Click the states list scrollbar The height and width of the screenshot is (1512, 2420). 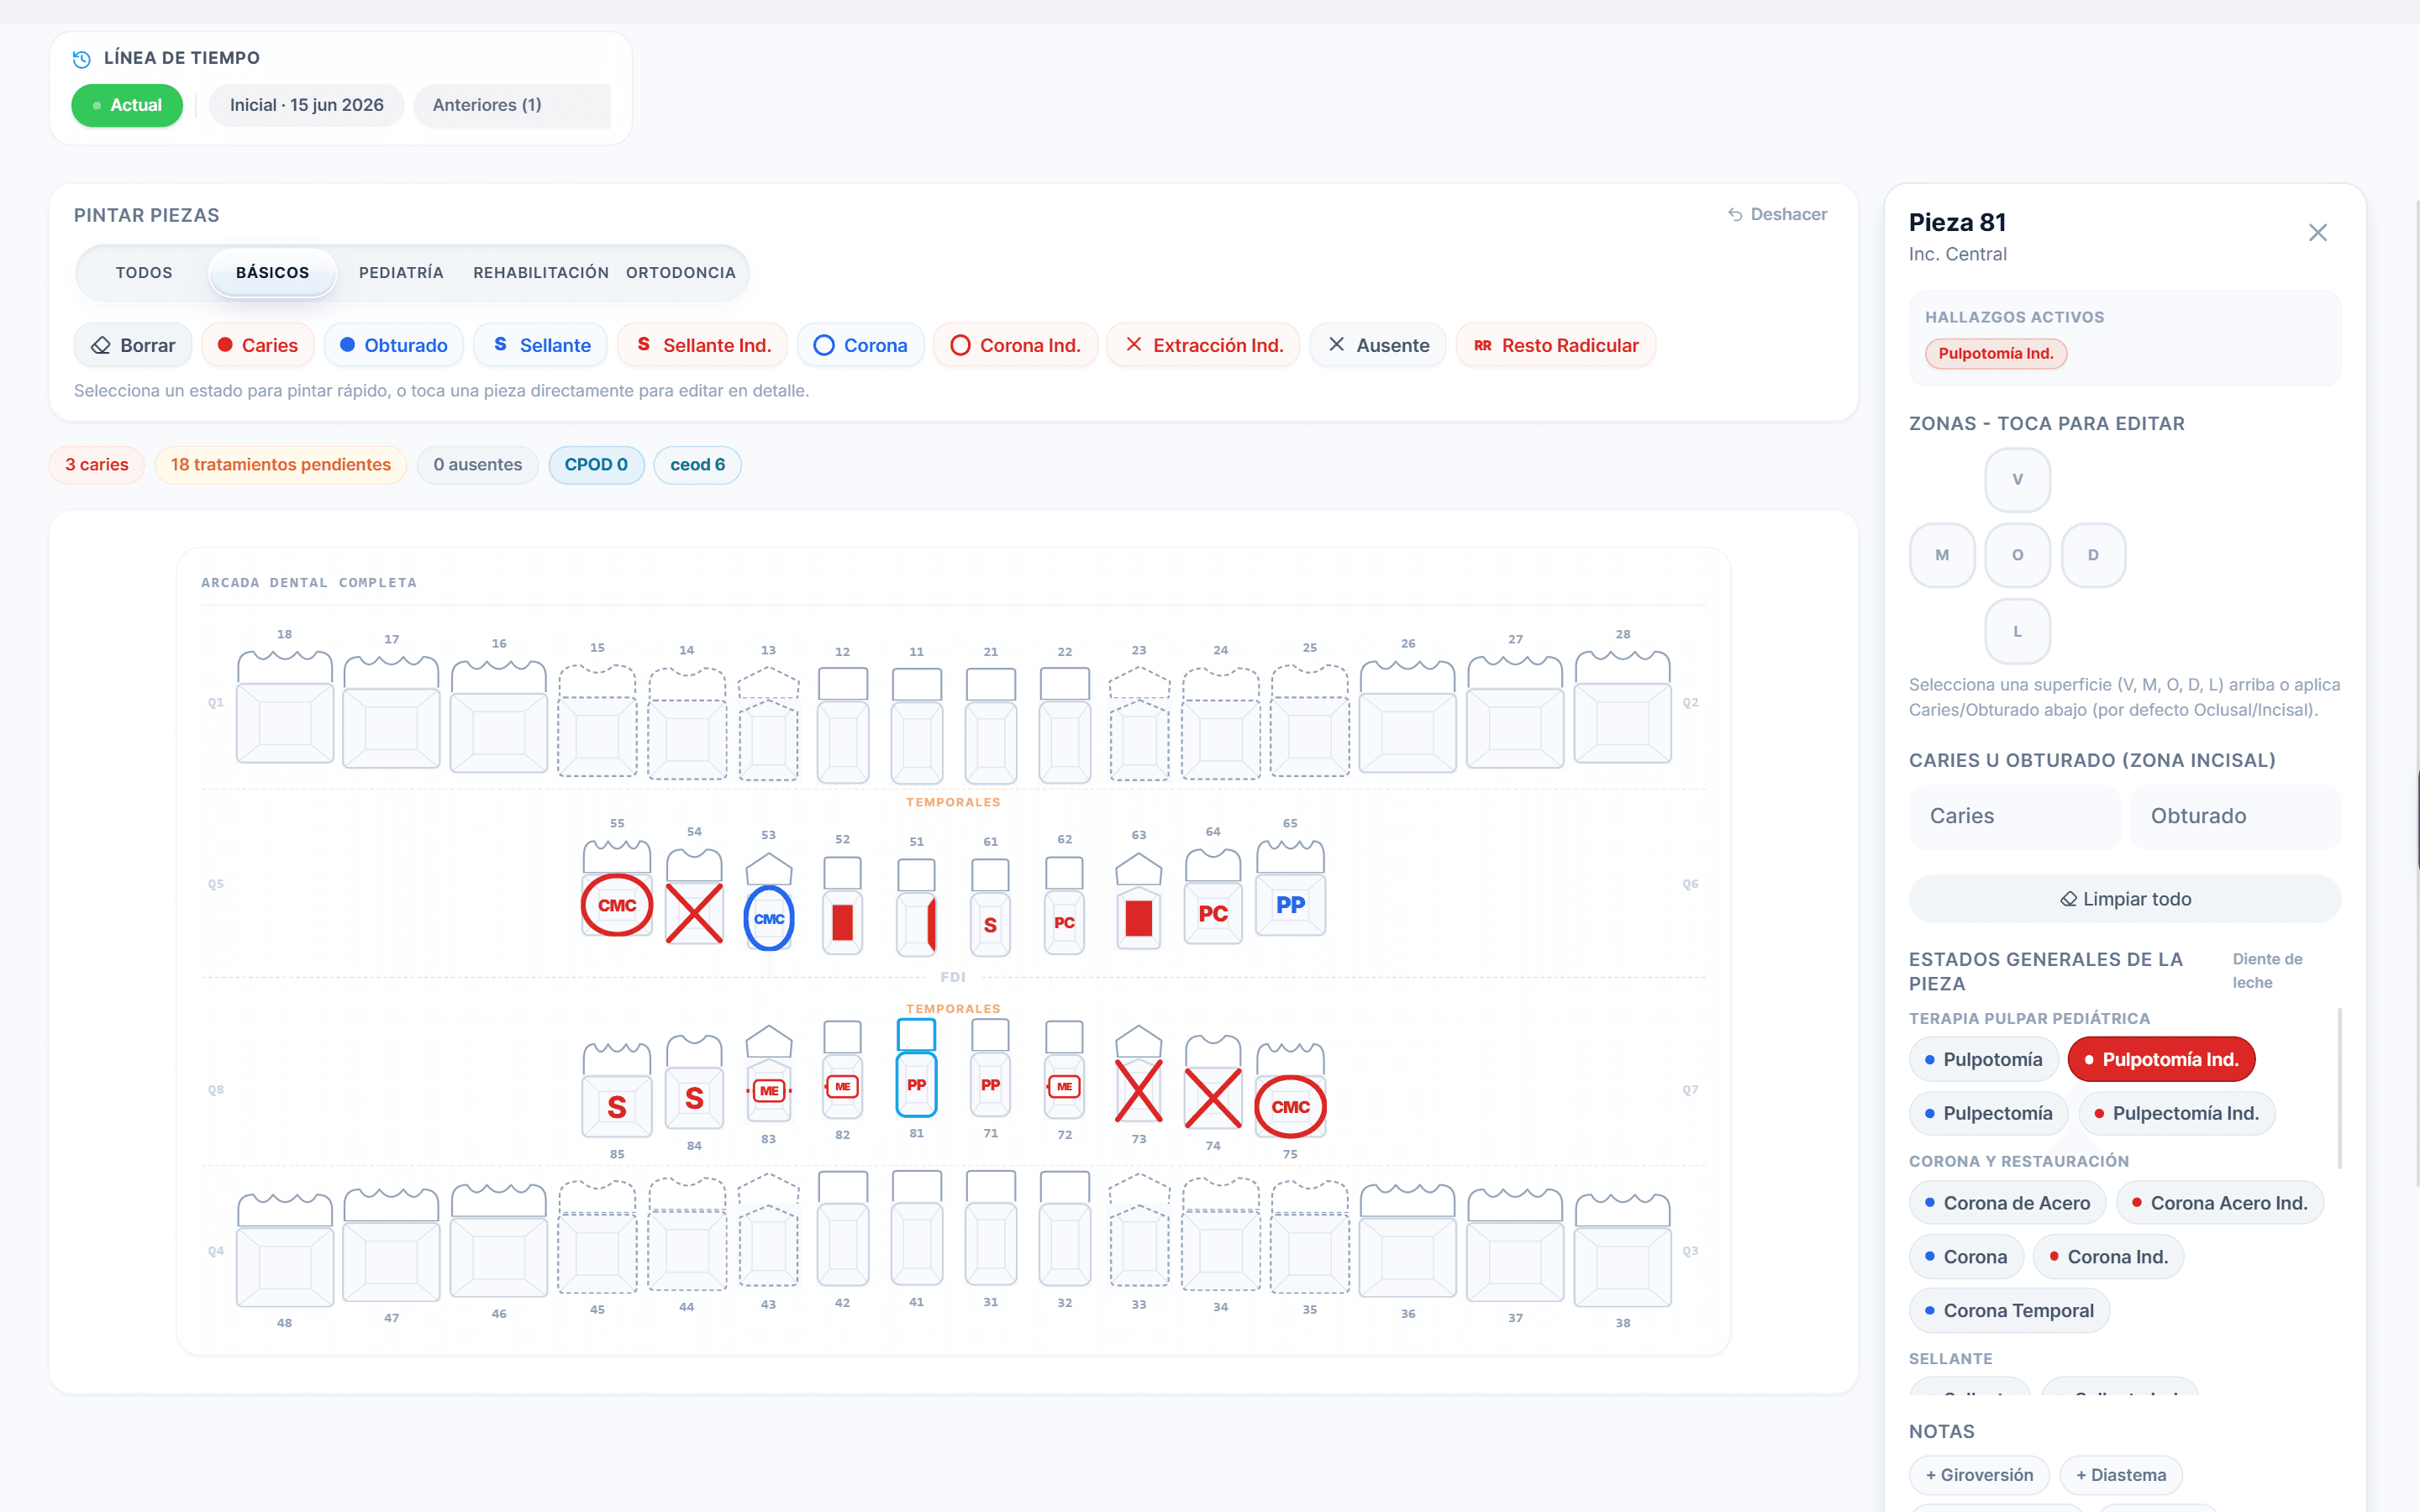(2339, 1088)
